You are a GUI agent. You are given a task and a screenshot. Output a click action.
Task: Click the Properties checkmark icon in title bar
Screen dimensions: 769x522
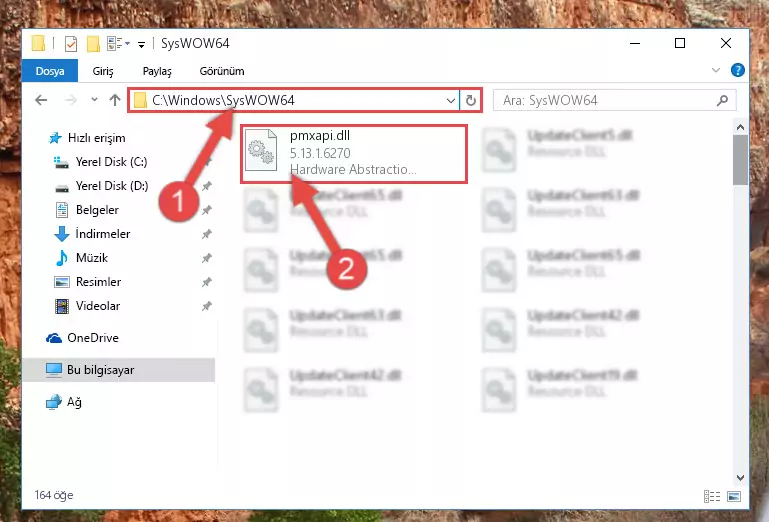click(71, 44)
